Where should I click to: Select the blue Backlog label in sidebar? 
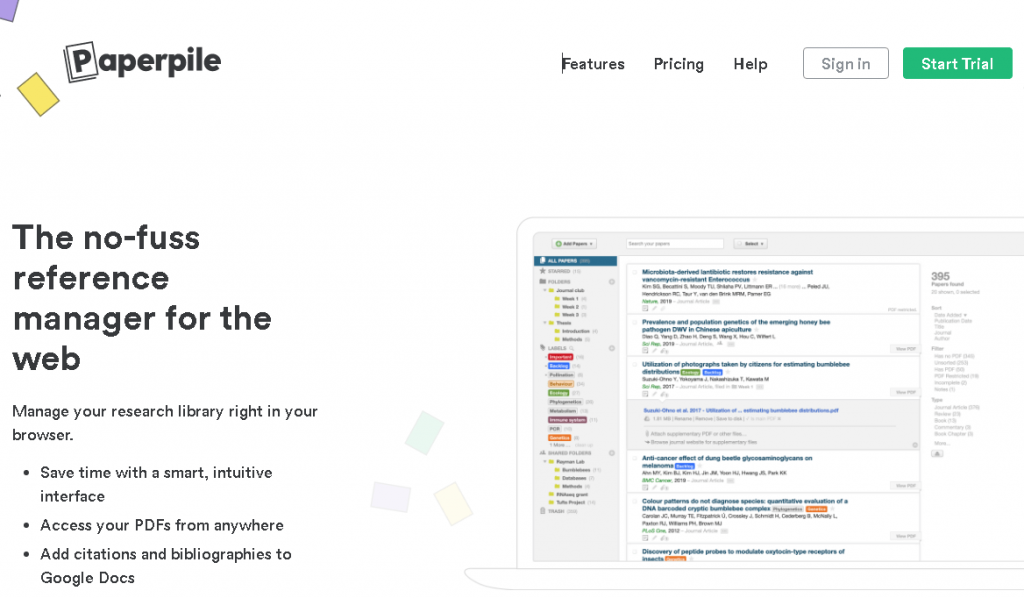pos(559,366)
